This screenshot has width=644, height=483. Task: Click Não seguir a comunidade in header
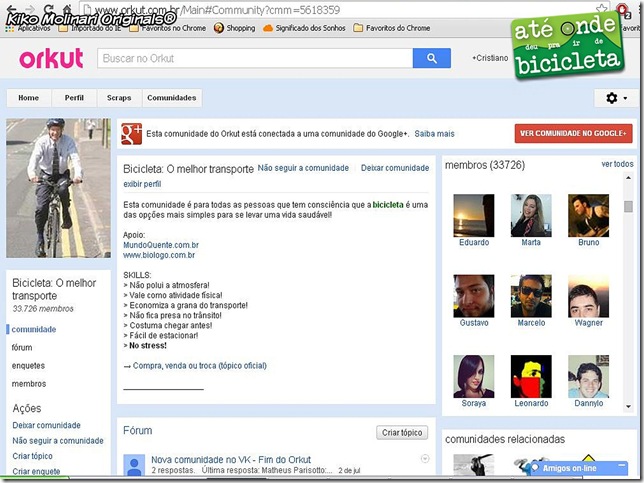[x=303, y=168]
